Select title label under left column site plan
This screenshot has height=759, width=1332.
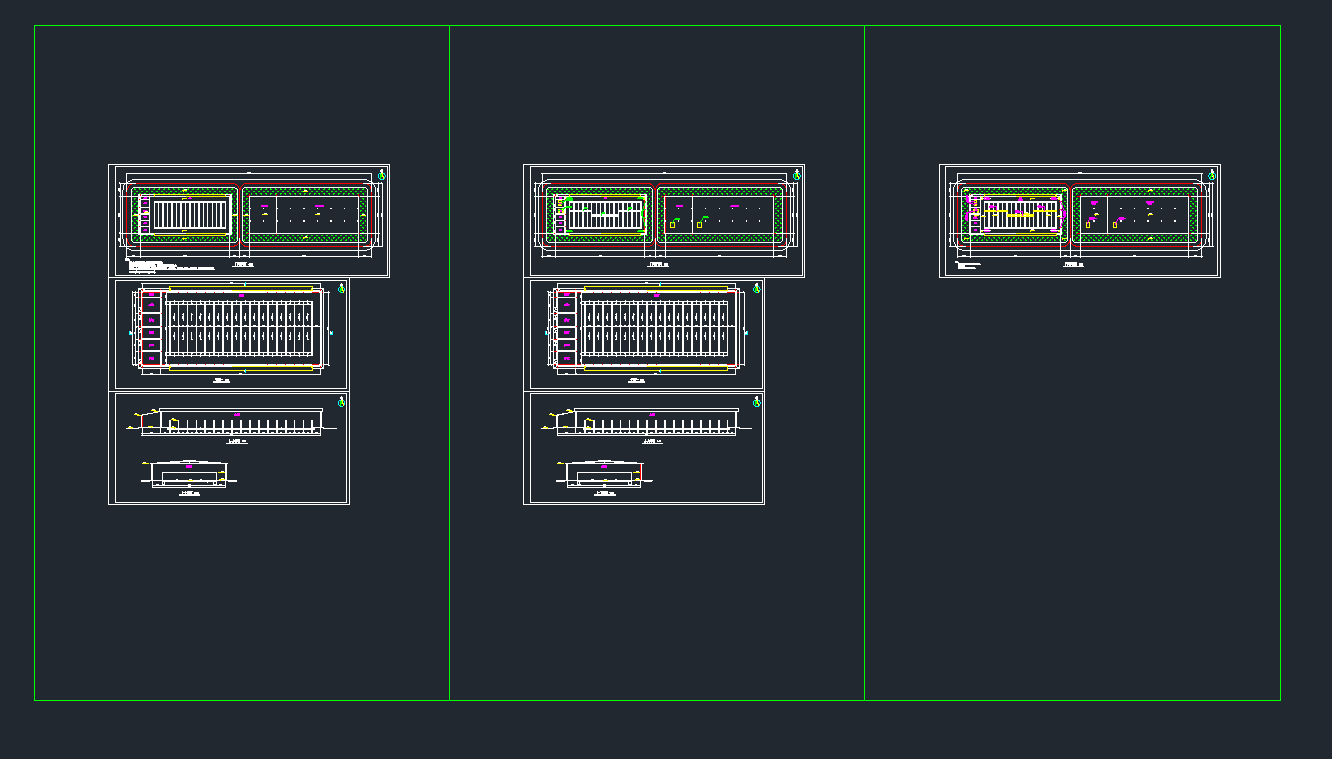pyautogui.click(x=242, y=266)
